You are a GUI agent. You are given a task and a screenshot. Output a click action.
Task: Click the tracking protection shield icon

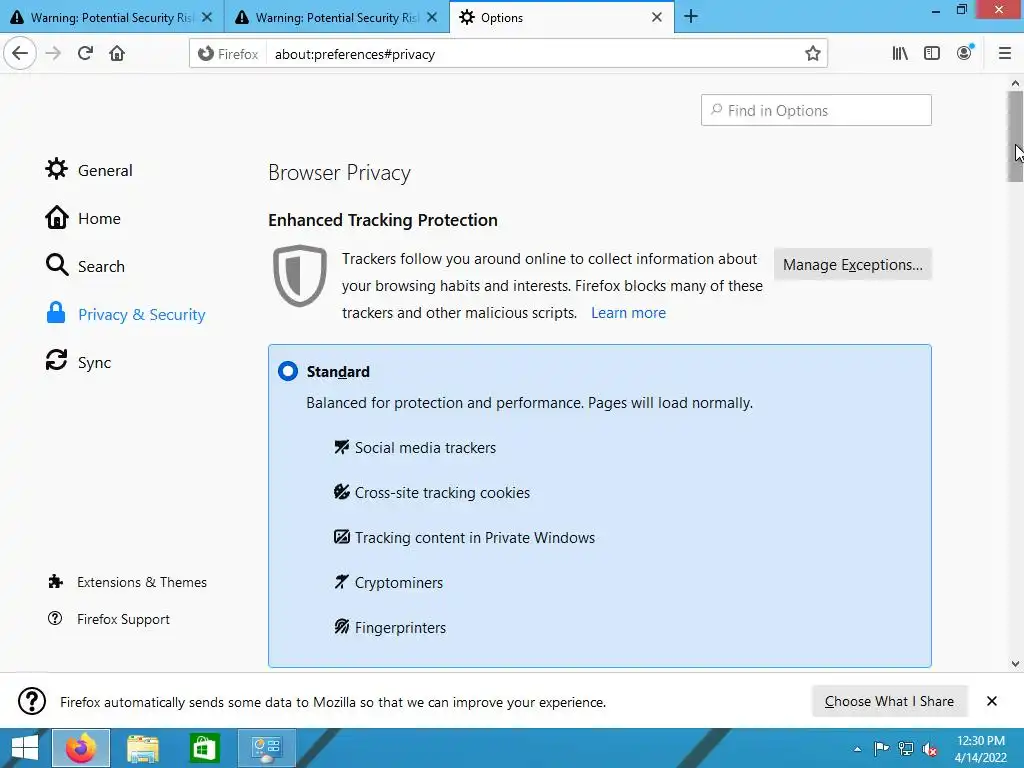[300, 276]
